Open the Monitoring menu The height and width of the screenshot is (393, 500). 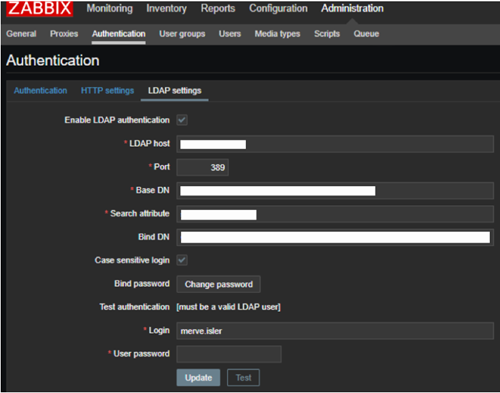109,8
